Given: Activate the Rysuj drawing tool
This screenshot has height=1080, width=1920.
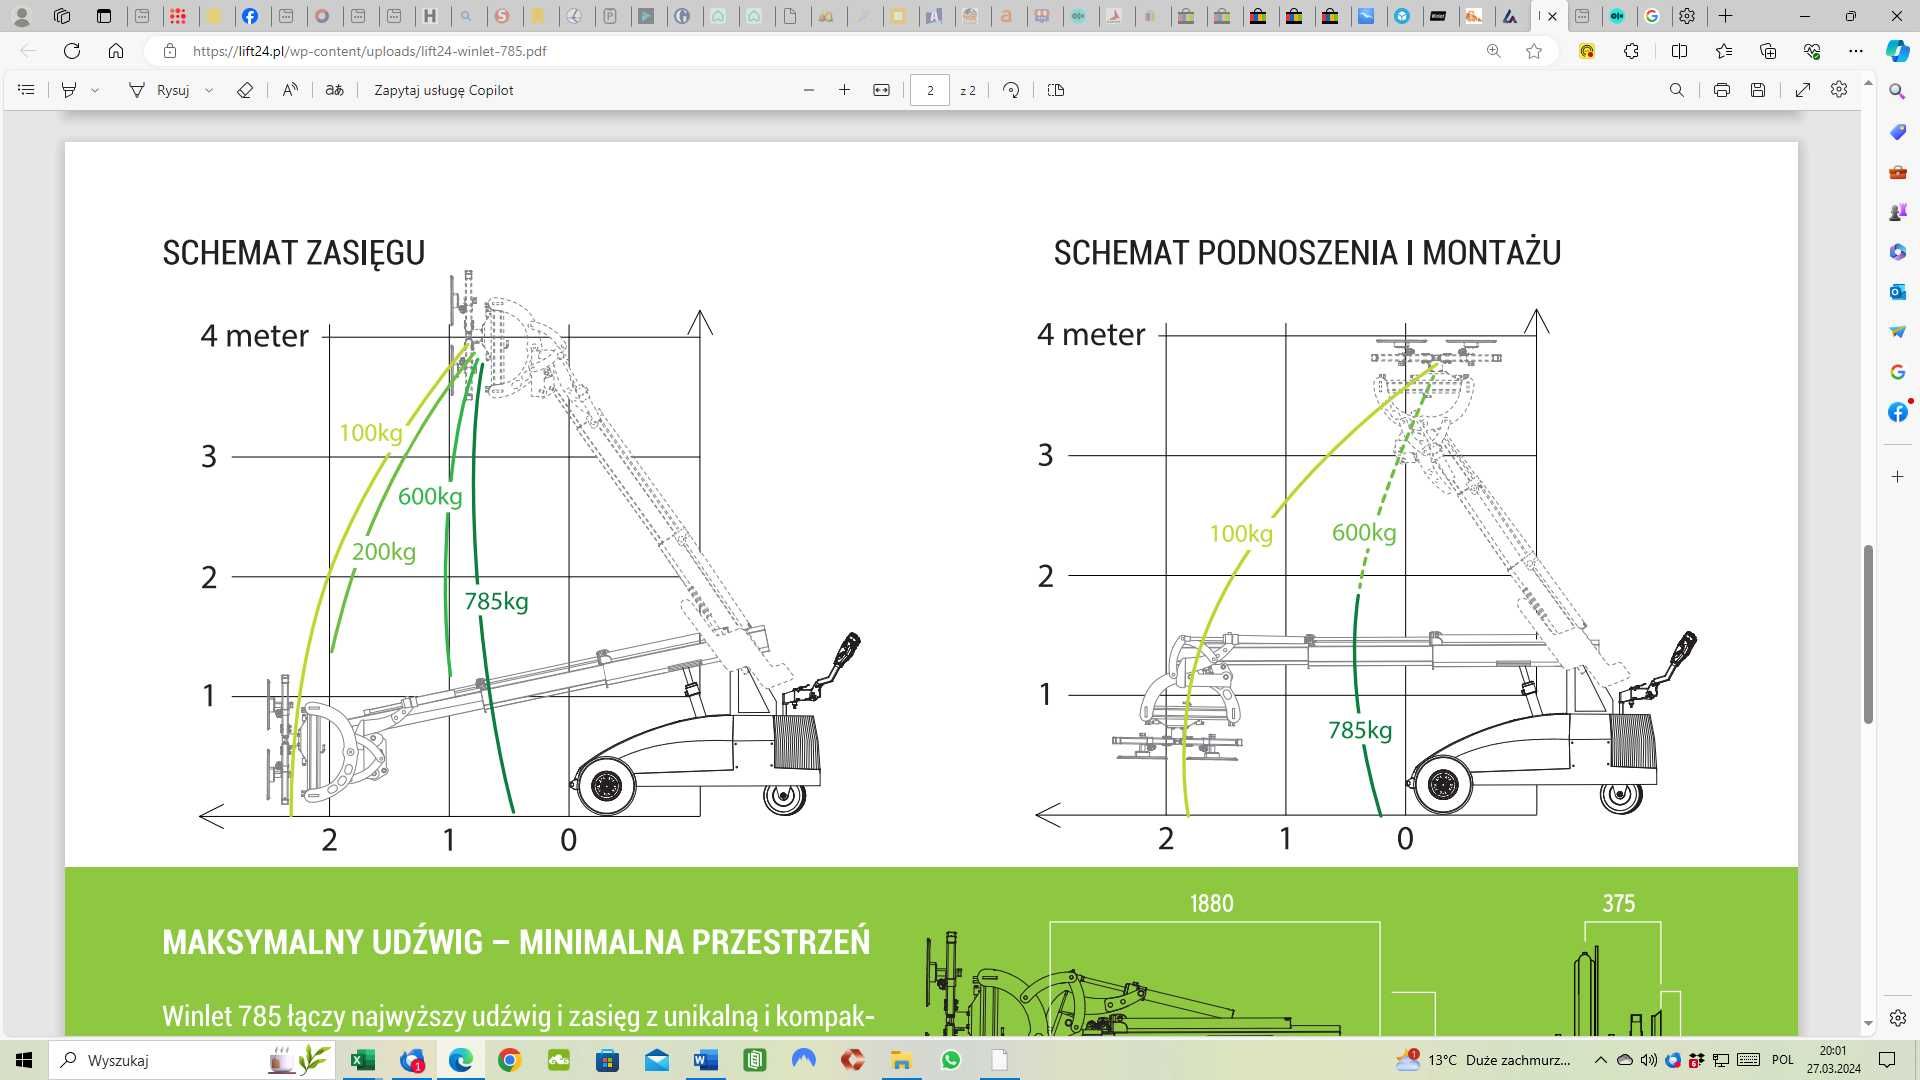Looking at the screenshot, I should coord(160,90).
